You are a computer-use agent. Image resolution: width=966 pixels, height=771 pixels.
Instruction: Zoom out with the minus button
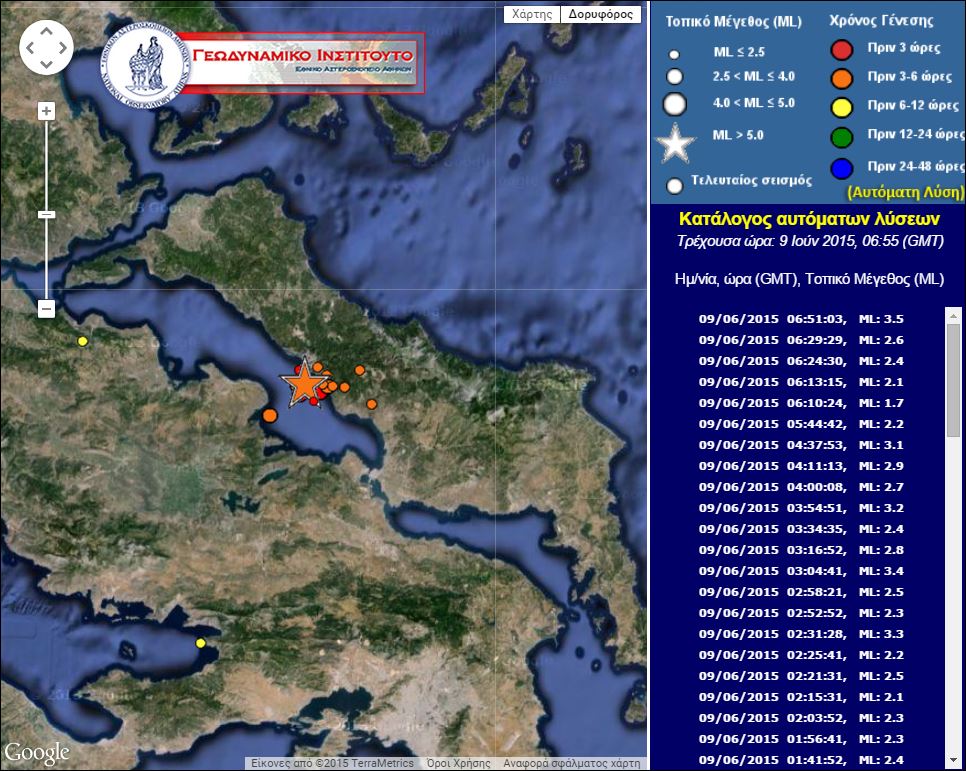(x=46, y=309)
